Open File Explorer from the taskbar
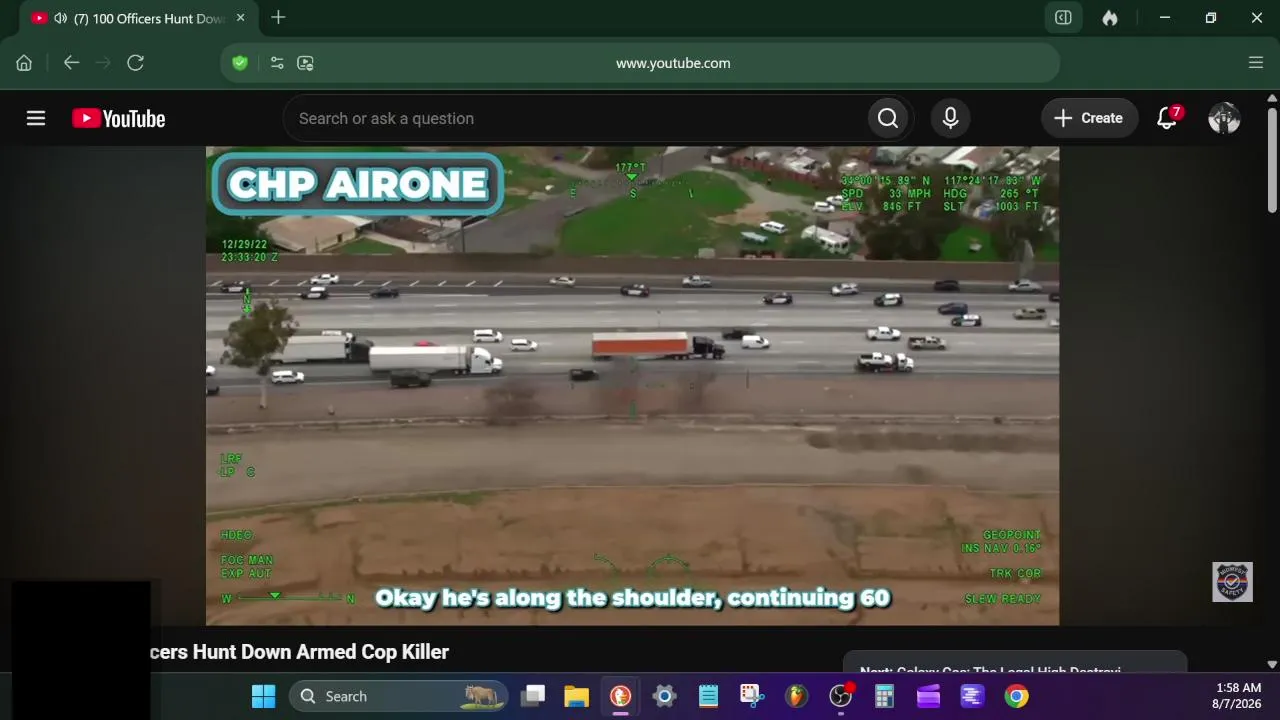 click(x=576, y=696)
